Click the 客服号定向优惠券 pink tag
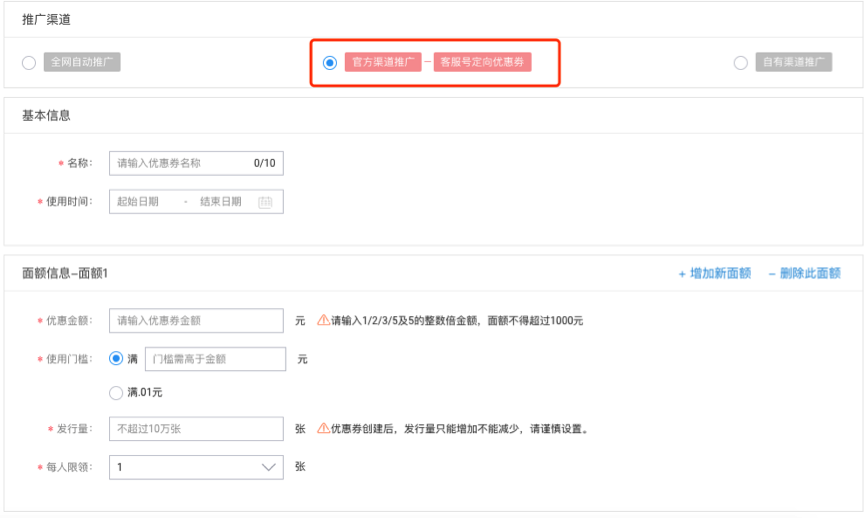Screen dimensions: 865x519 [482, 62]
